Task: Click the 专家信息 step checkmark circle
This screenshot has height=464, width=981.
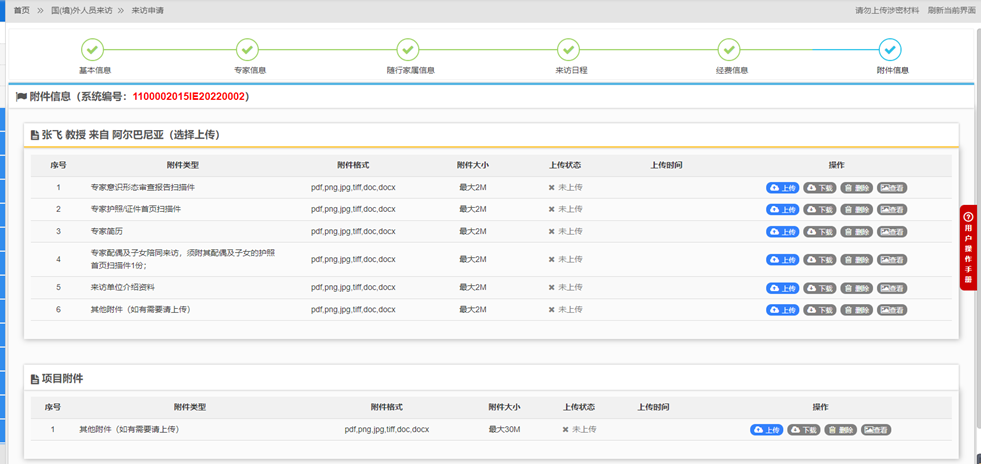Action: [x=247, y=49]
